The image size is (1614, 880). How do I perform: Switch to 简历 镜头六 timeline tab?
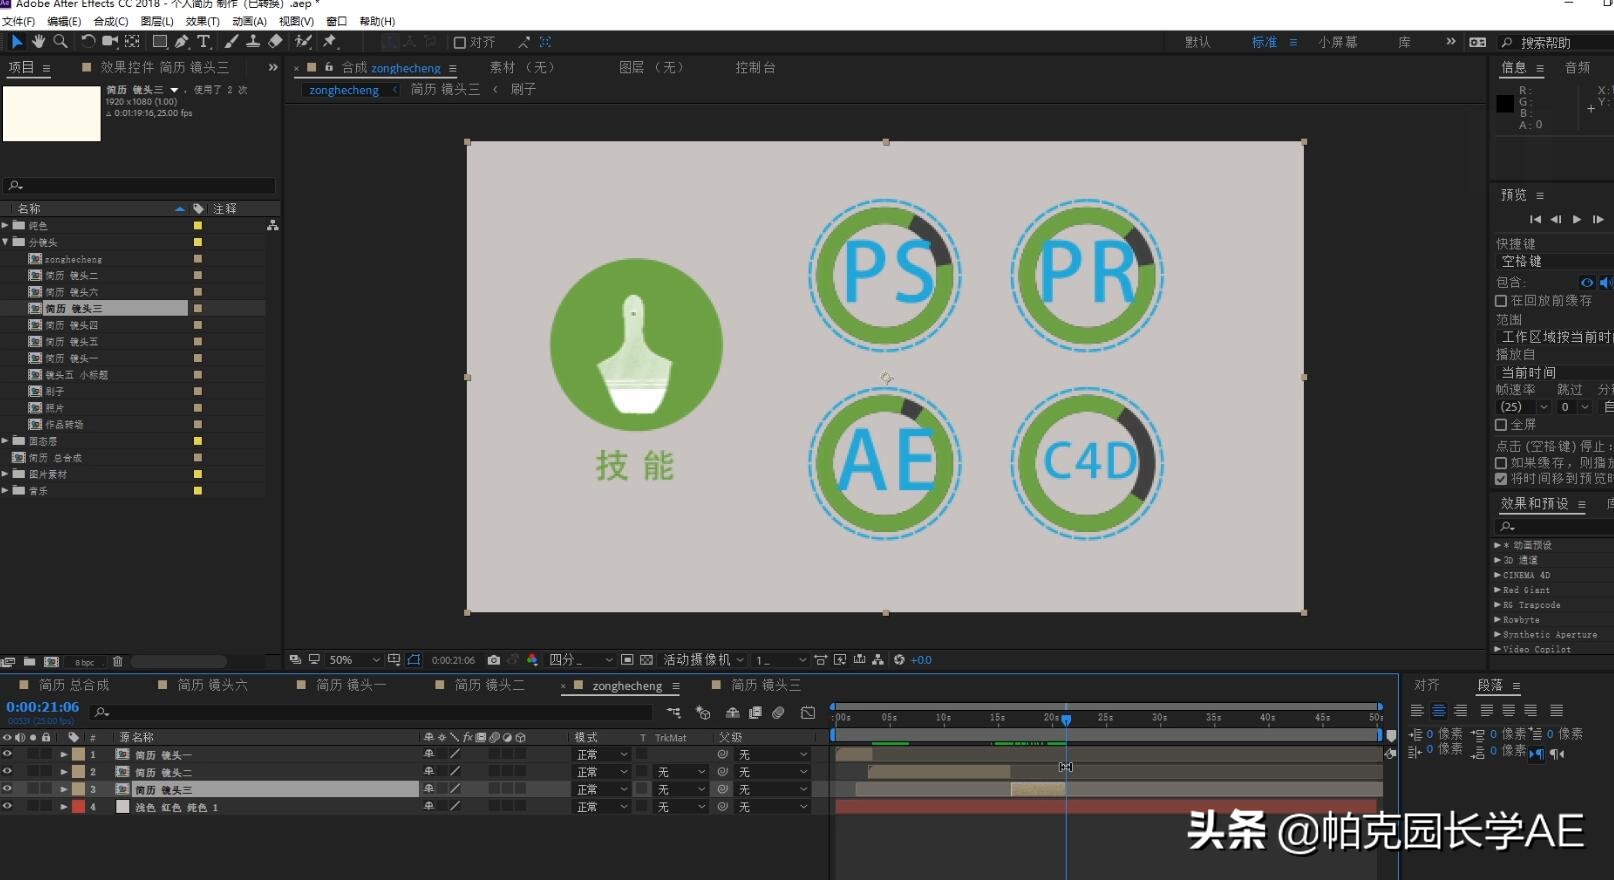point(213,685)
